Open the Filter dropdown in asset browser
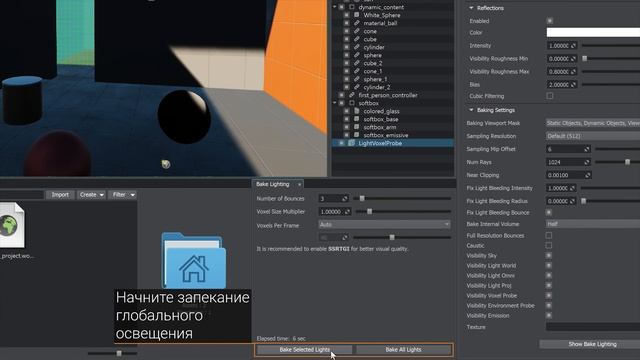 123,195
